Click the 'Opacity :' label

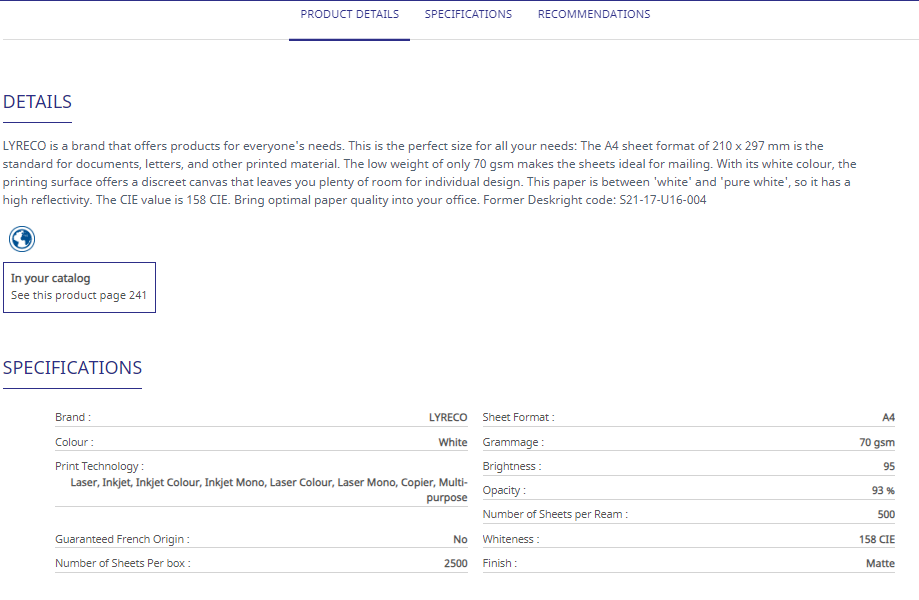(504, 490)
